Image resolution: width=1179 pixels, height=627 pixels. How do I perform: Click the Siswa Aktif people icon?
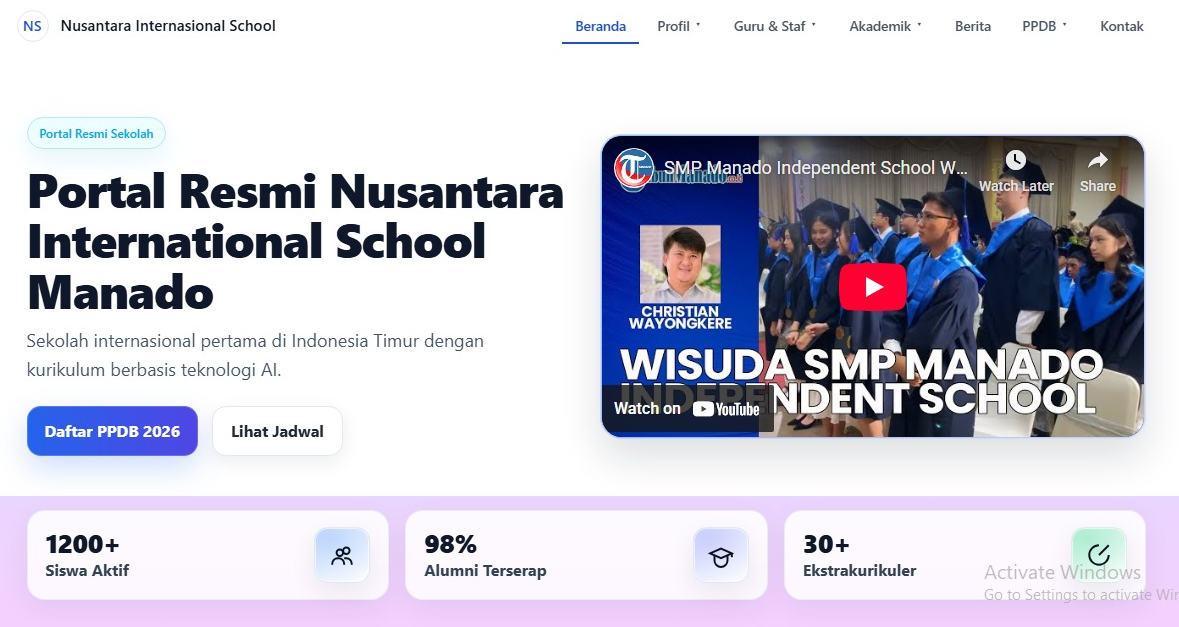[x=342, y=555]
